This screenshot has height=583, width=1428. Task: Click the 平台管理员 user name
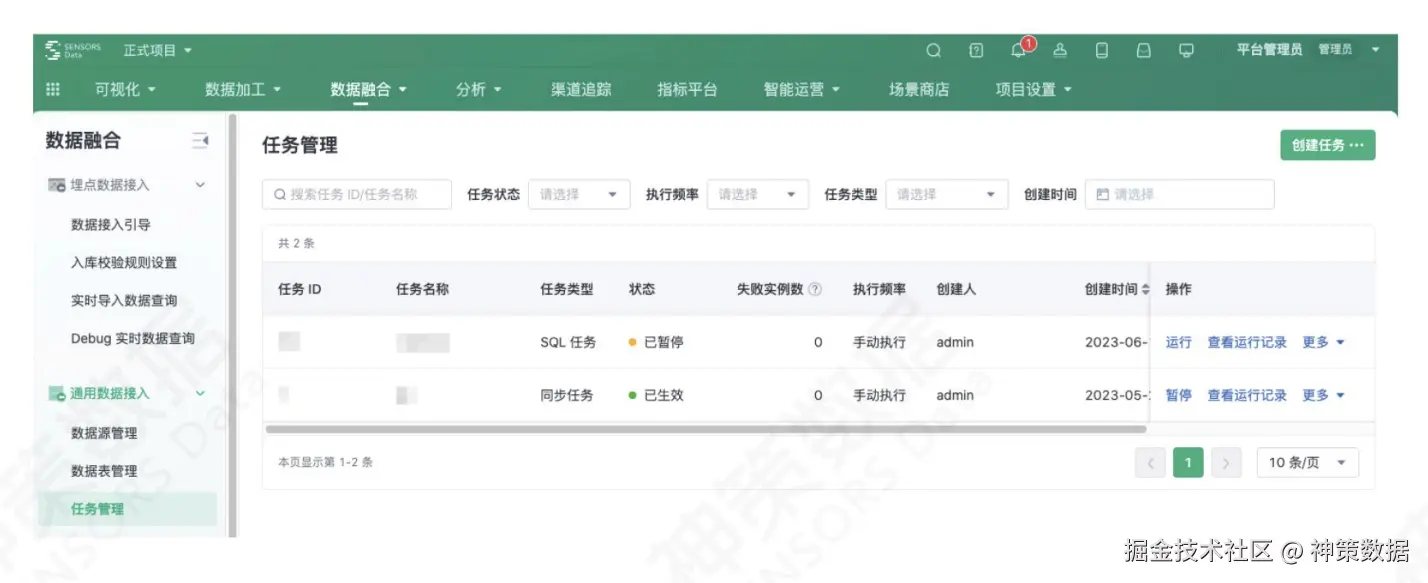1269,49
